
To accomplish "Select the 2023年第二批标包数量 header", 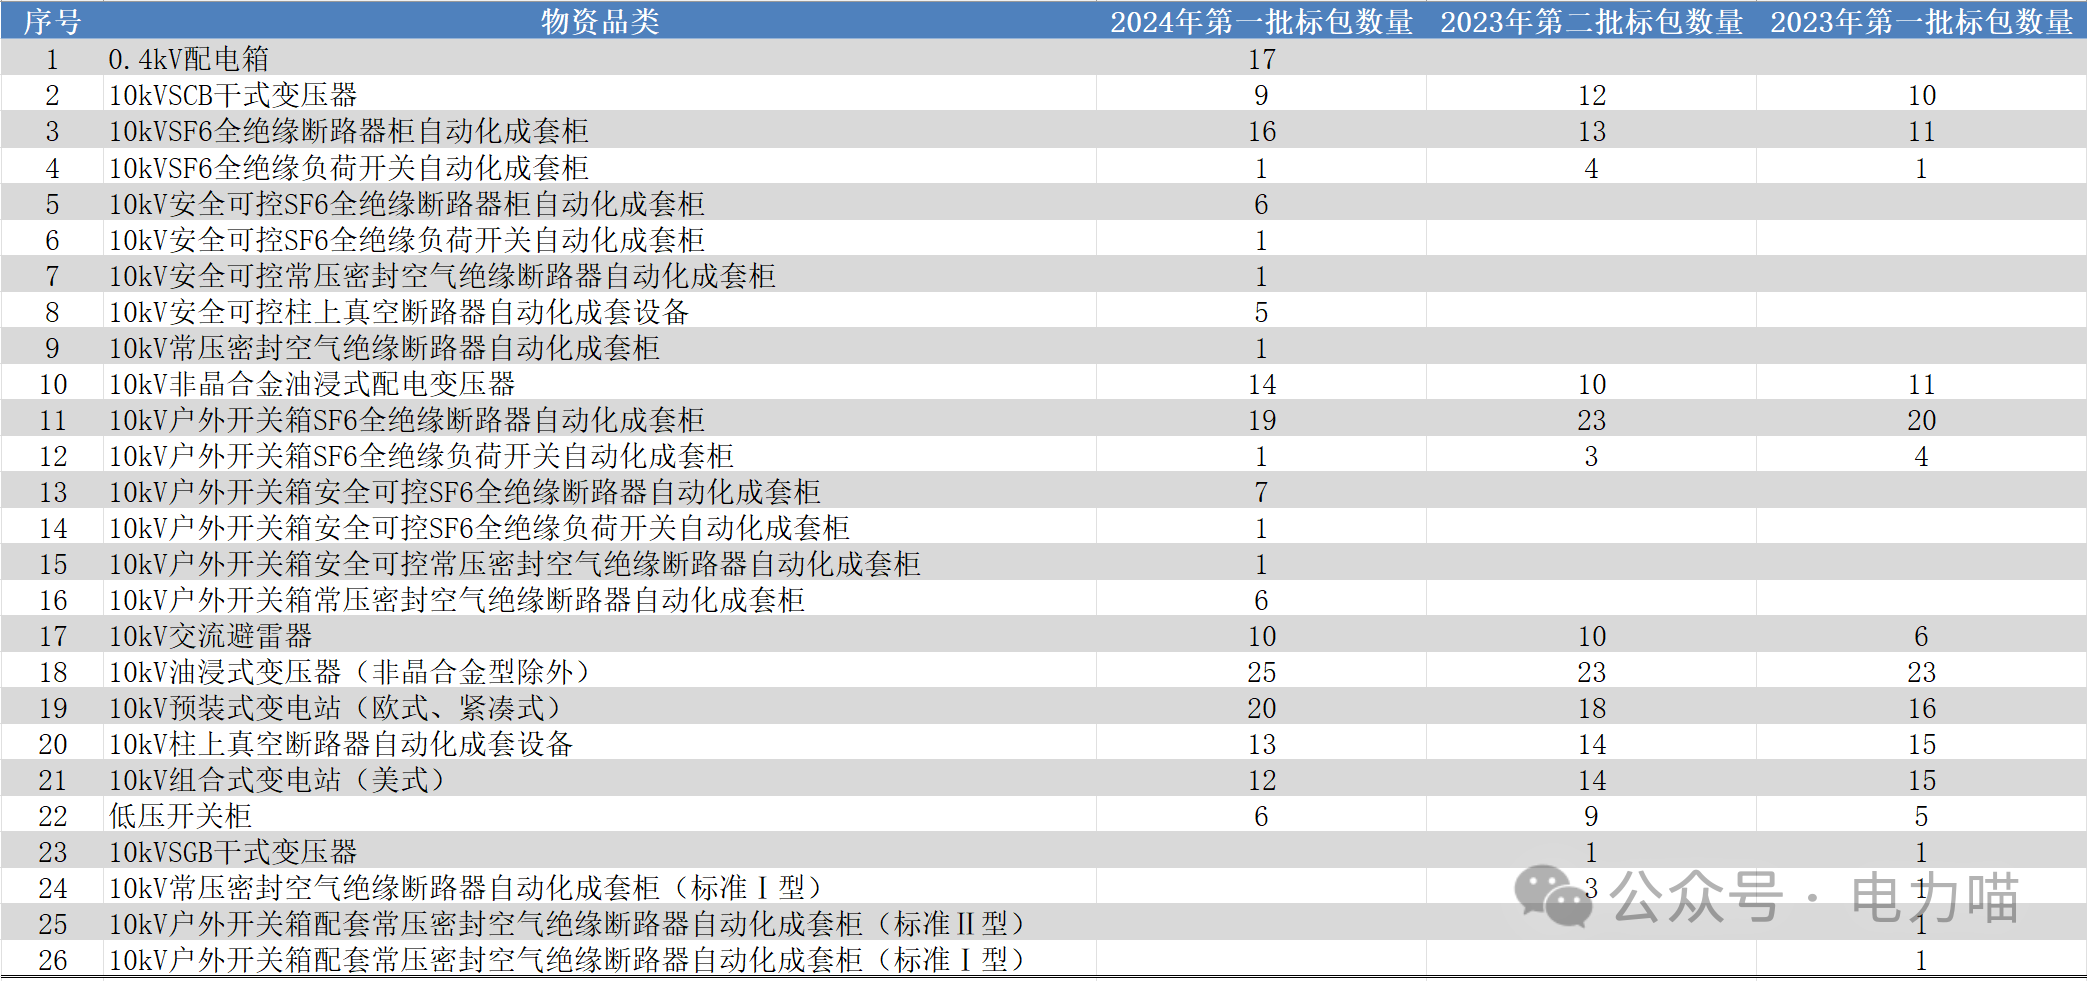I will (1591, 21).
